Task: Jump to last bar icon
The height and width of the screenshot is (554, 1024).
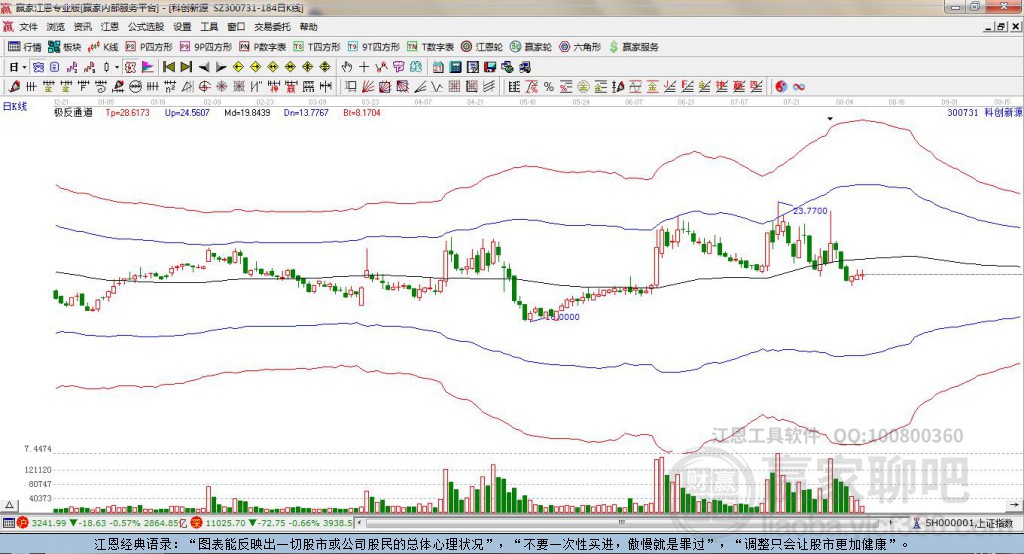Action: 186,67
